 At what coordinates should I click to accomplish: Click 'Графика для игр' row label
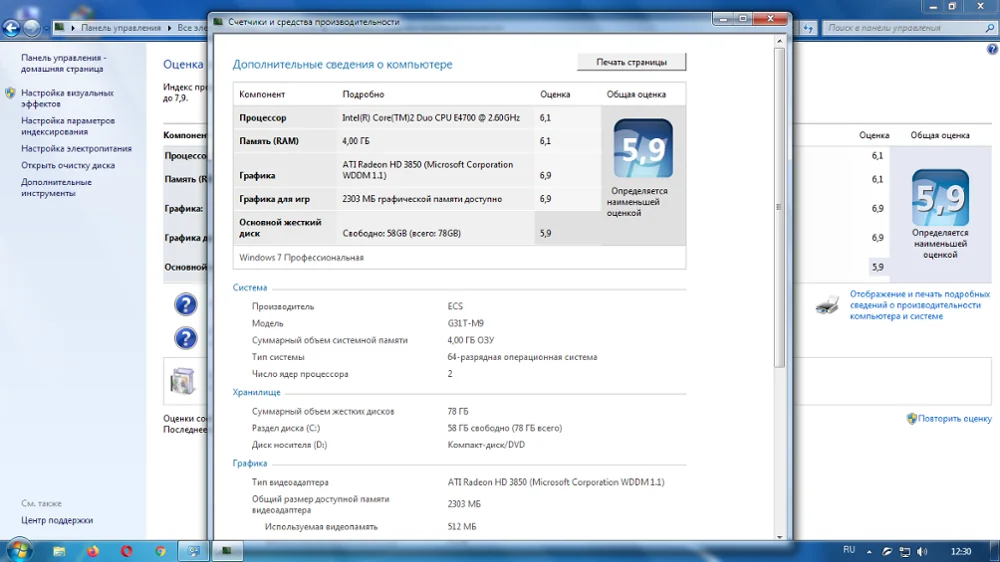tap(274, 199)
